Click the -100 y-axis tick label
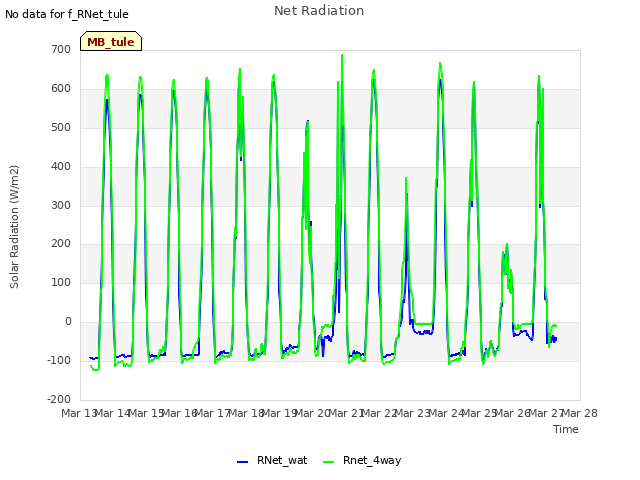 59,360
